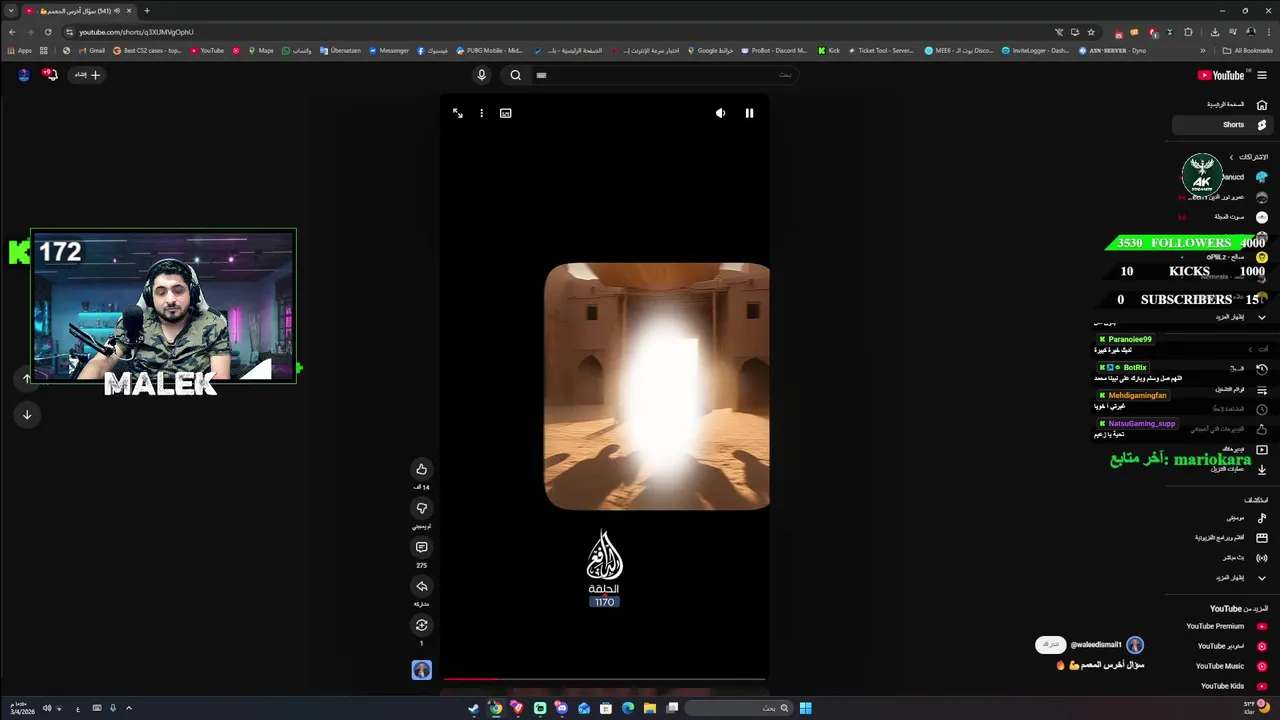
Task: Reload the page in Chrome
Action: pyautogui.click(x=47, y=32)
